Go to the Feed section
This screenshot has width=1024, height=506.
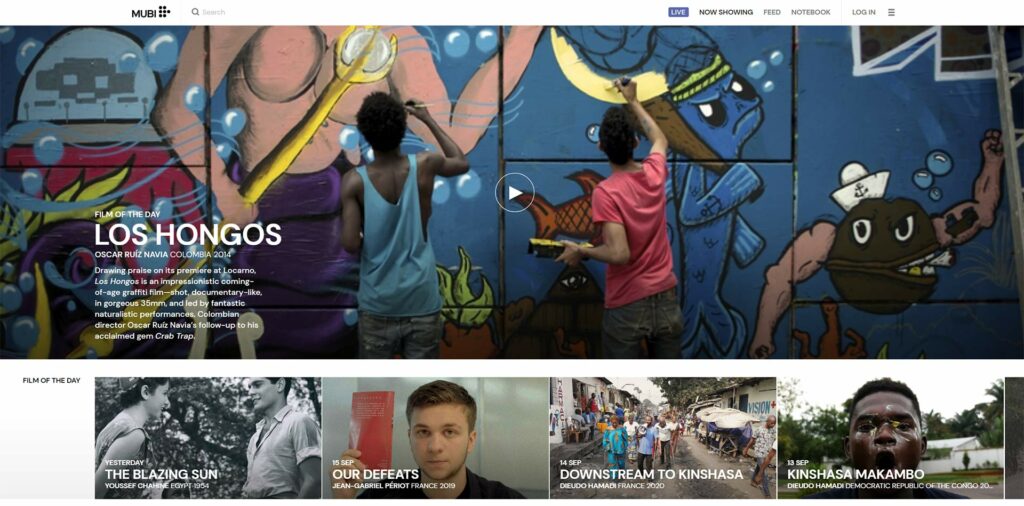[x=772, y=12]
